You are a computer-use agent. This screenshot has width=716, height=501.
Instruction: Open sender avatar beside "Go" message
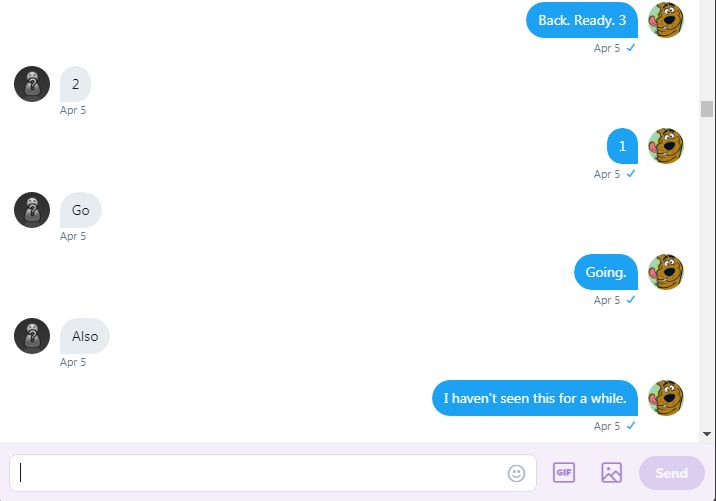tap(32, 210)
